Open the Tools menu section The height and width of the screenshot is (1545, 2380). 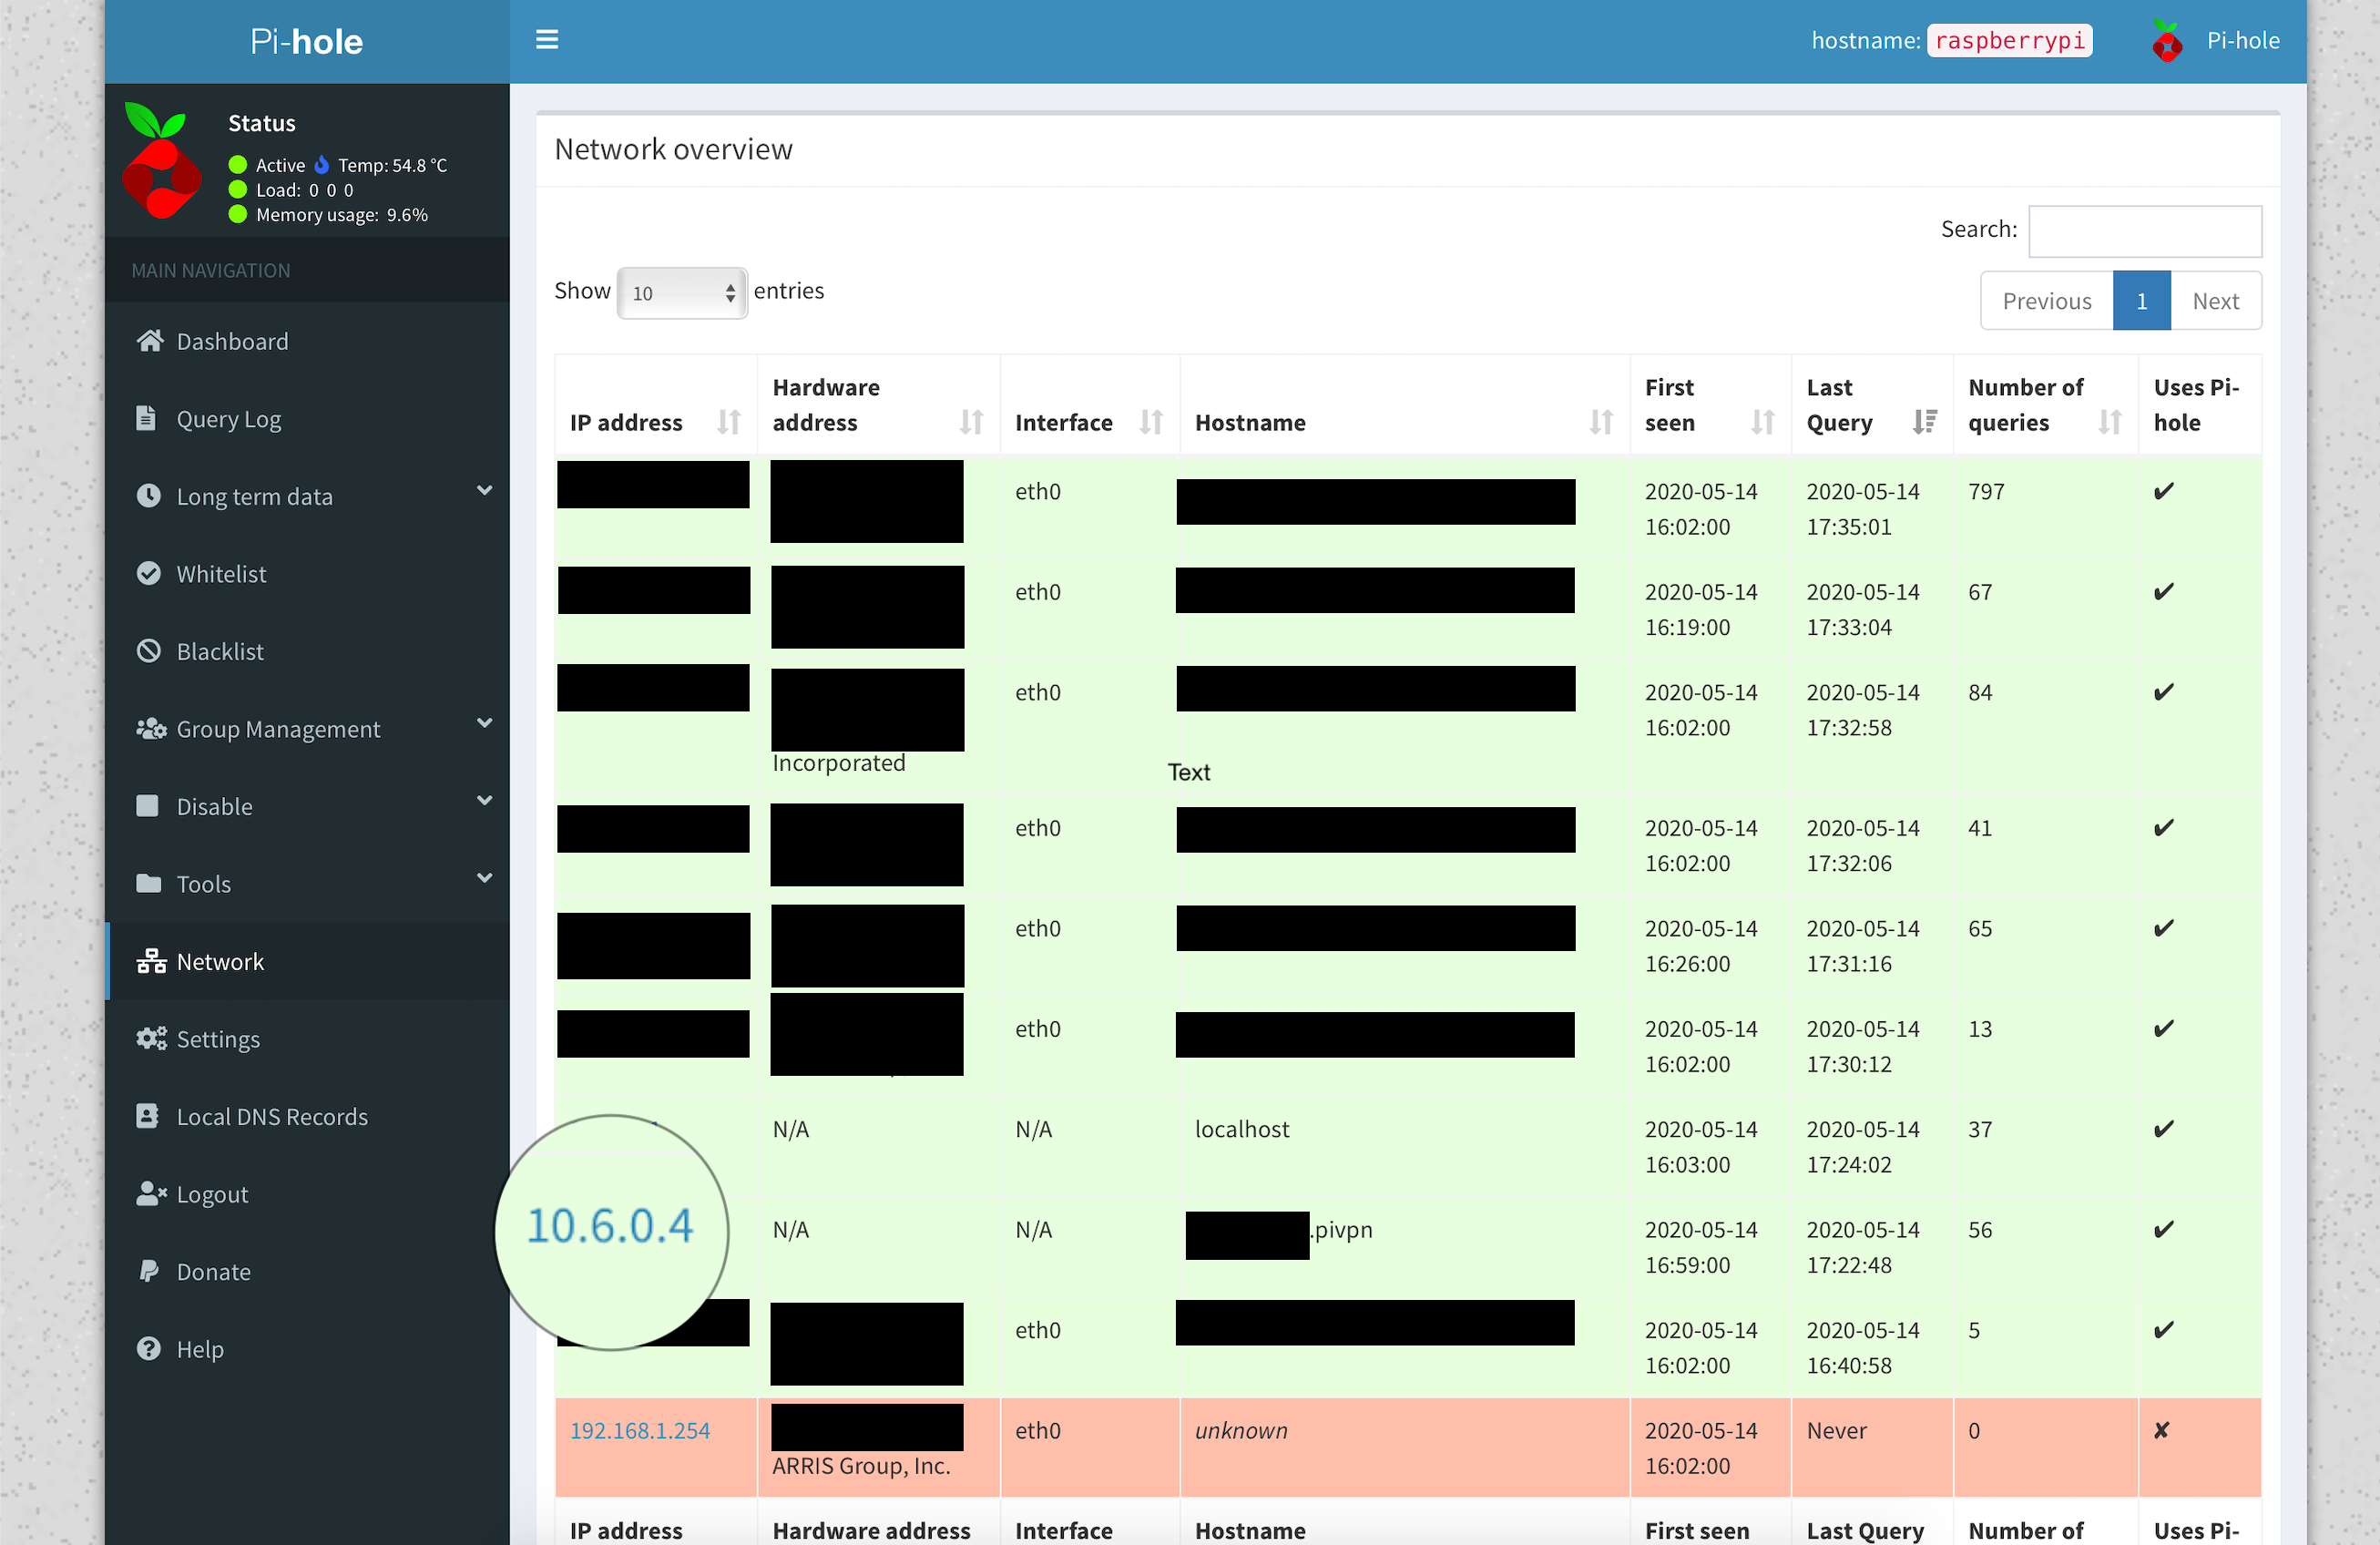click(x=203, y=883)
